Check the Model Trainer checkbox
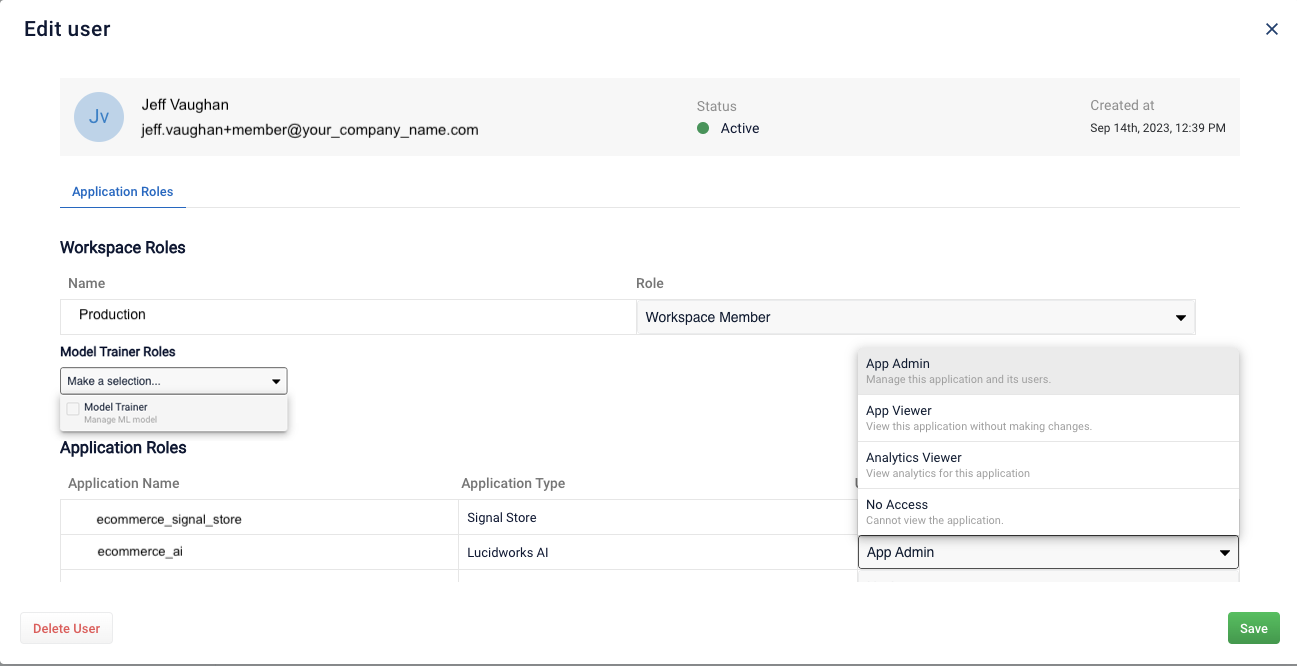Viewport: 1297px width, 666px height. pos(73,409)
